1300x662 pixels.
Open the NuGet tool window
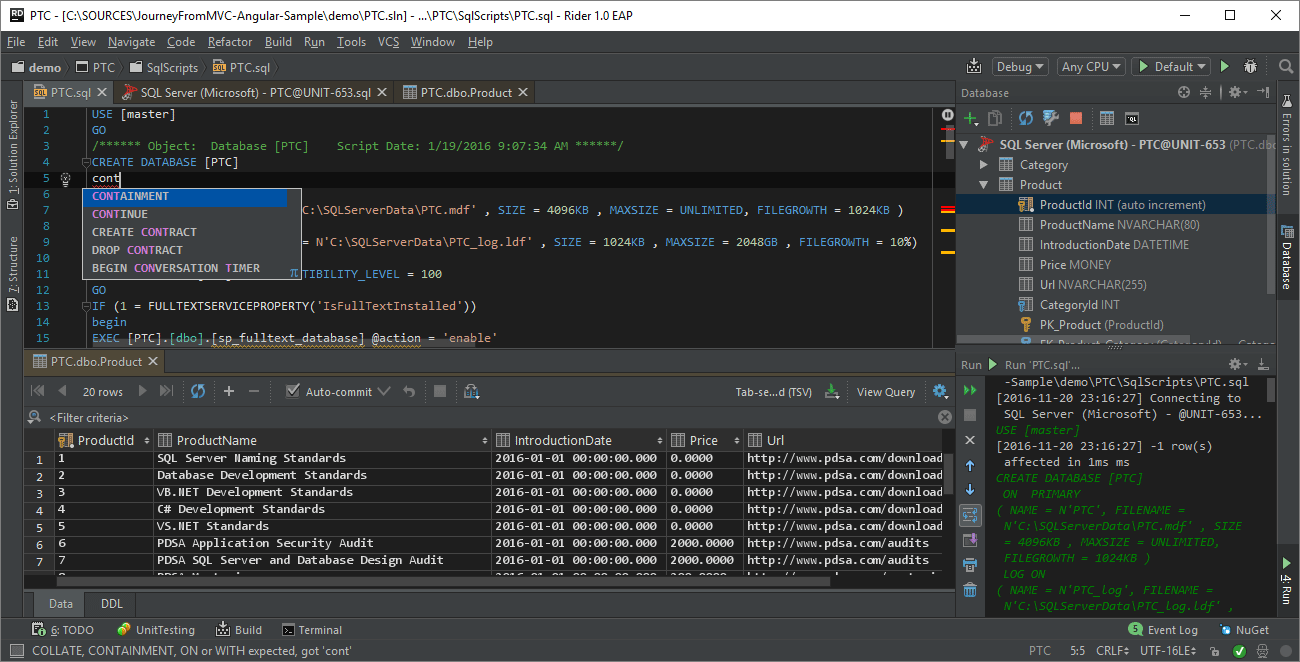pyautogui.click(x=1245, y=630)
